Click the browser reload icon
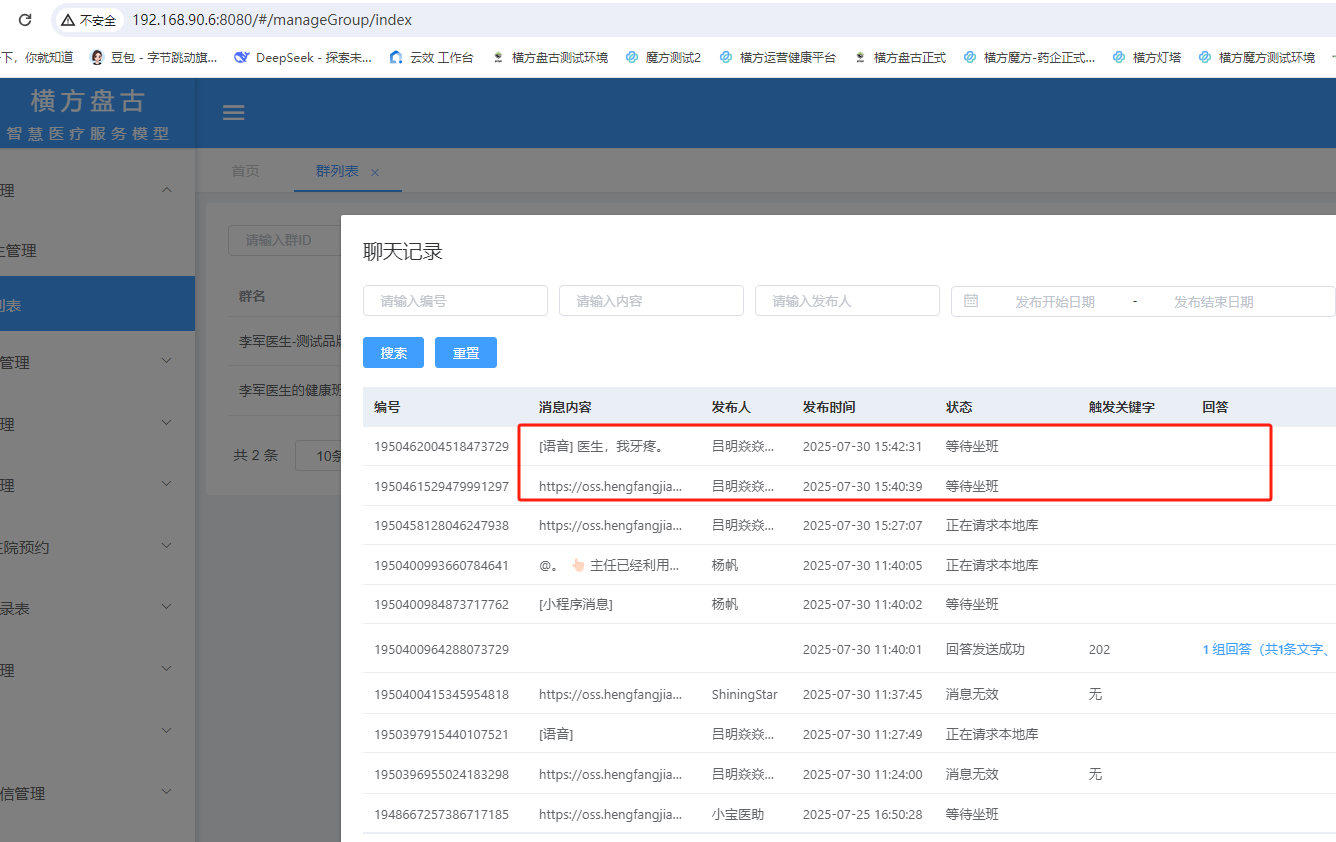 click(x=25, y=20)
